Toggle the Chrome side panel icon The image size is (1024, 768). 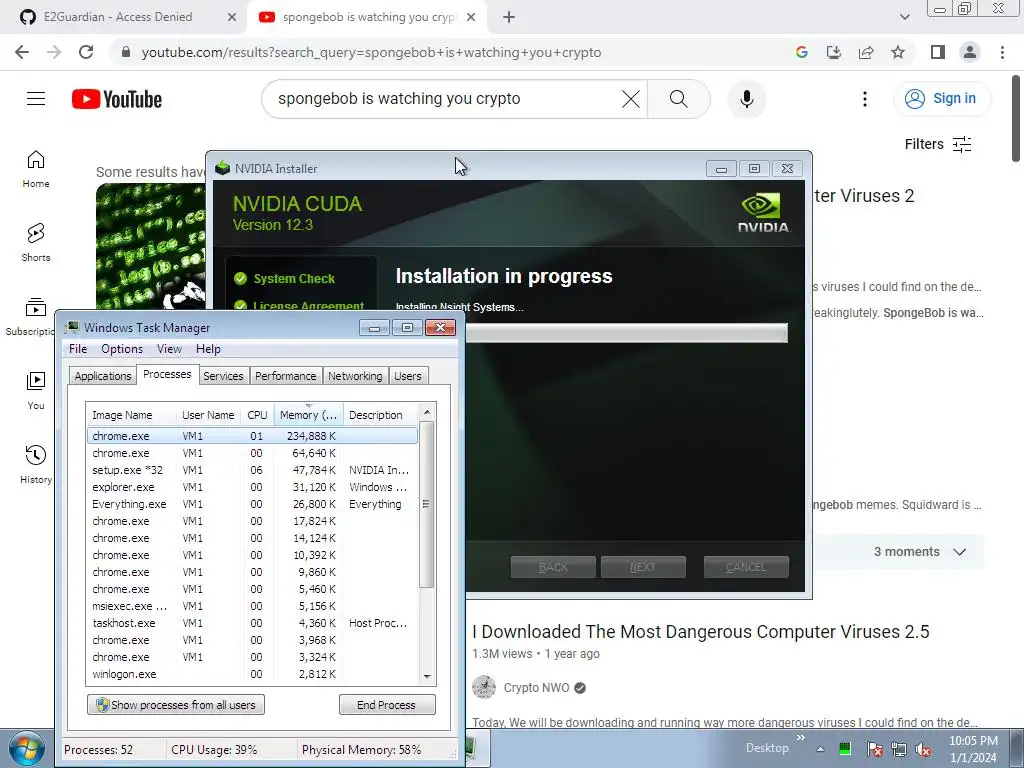pyautogui.click(x=938, y=52)
